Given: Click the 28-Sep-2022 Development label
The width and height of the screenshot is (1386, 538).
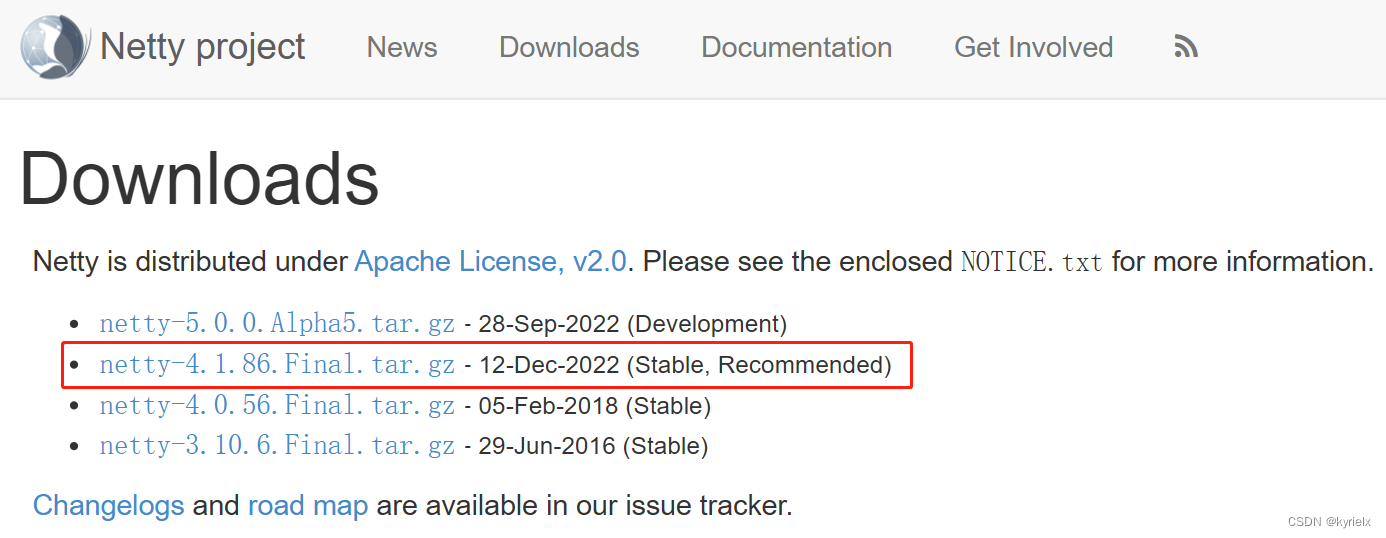Looking at the screenshot, I should (633, 324).
